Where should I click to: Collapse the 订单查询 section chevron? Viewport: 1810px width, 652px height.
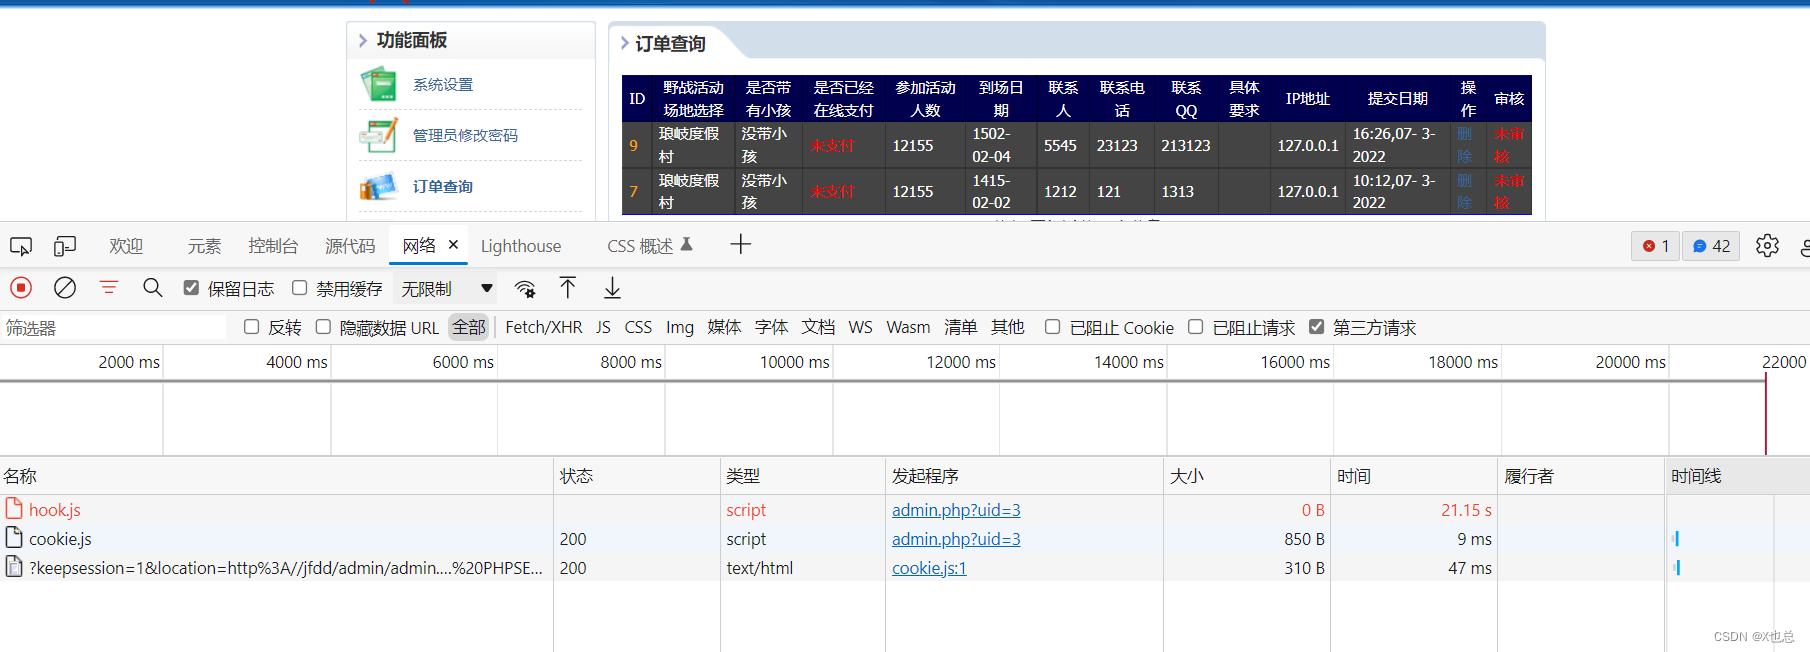625,43
